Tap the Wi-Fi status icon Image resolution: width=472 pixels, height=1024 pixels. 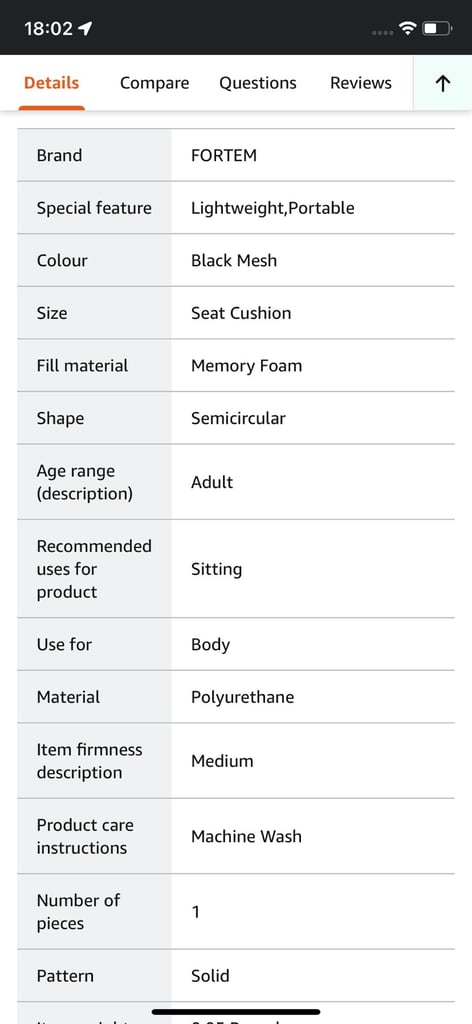click(x=409, y=28)
